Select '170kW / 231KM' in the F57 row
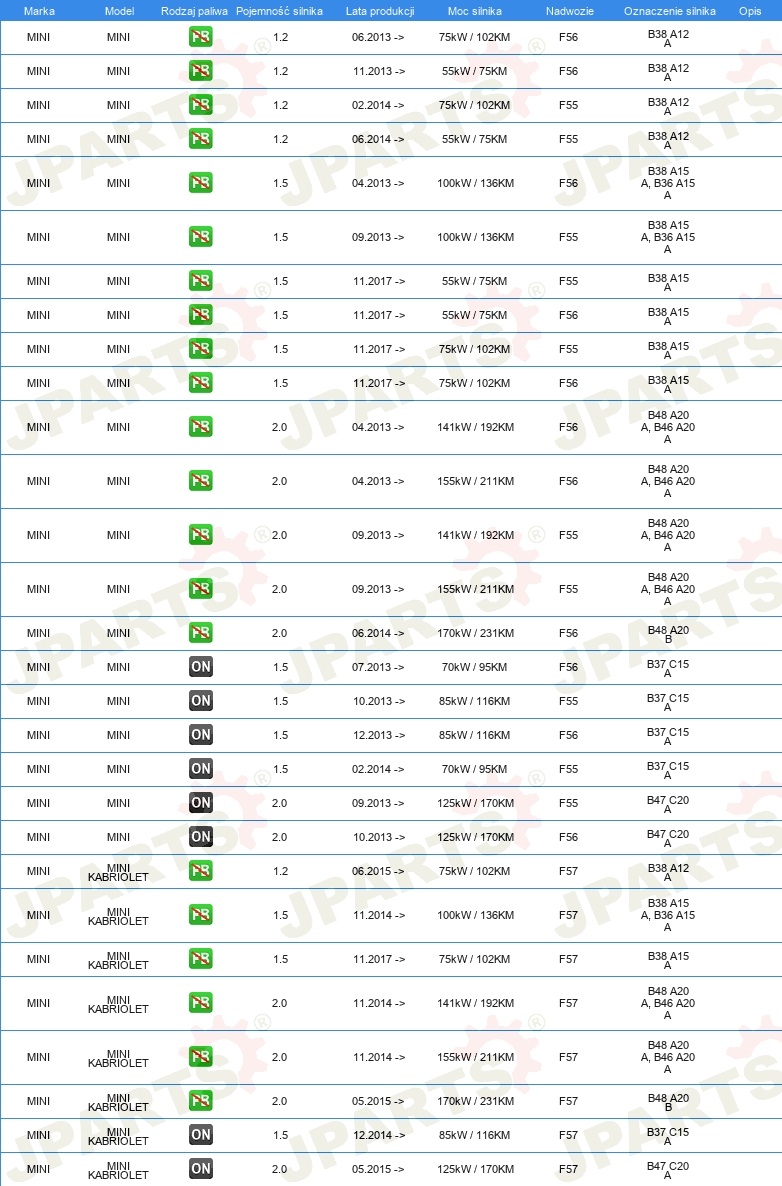 (x=476, y=1101)
